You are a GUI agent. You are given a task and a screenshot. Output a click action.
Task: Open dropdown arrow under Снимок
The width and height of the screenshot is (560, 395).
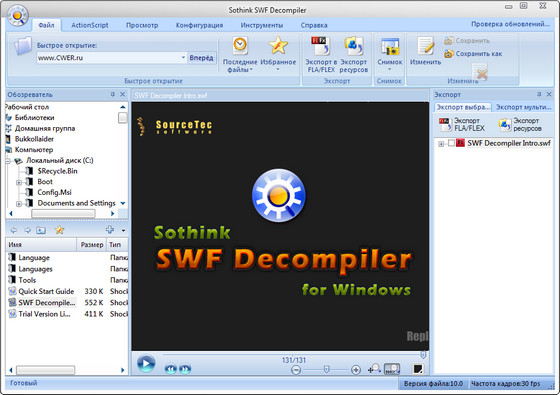(x=390, y=69)
